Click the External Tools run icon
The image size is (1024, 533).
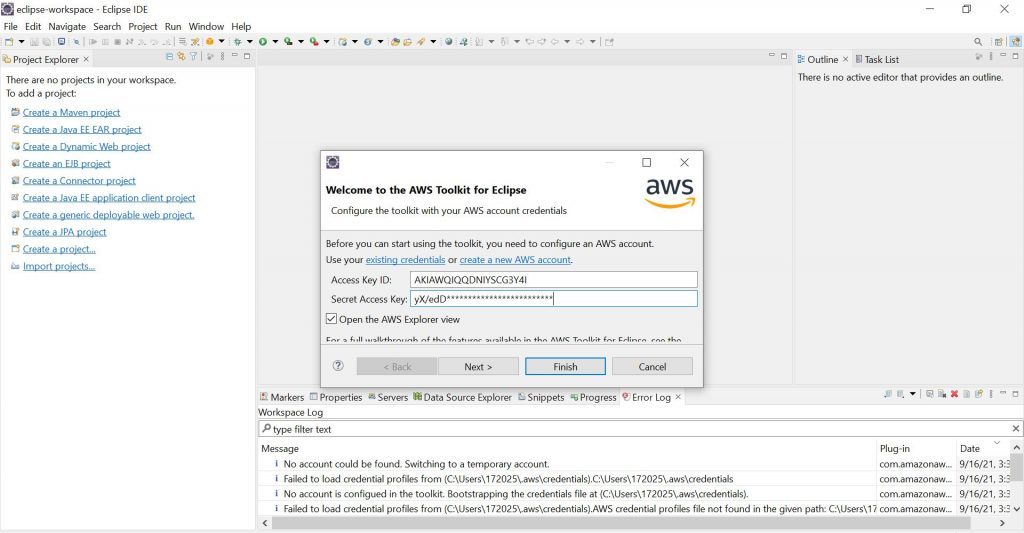(314, 41)
